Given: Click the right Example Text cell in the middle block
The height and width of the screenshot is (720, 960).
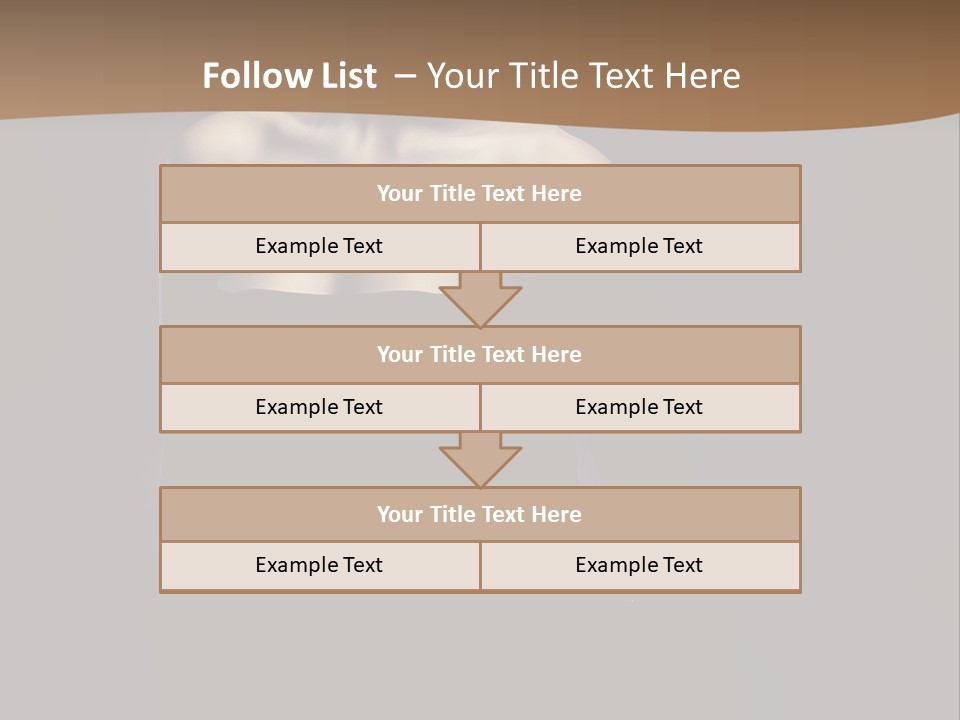Looking at the screenshot, I should (640, 408).
